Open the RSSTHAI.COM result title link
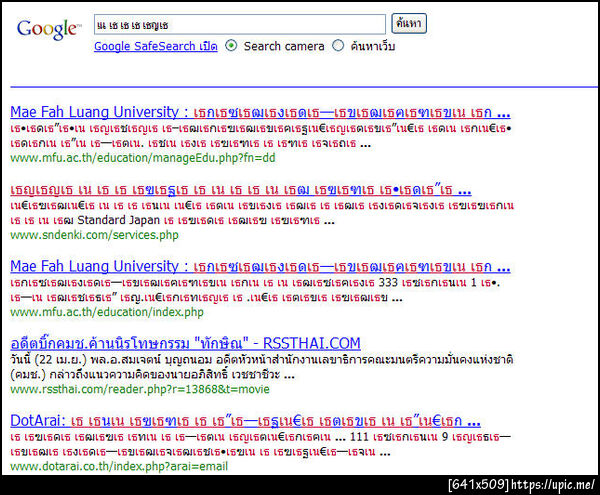 (x=186, y=344)
